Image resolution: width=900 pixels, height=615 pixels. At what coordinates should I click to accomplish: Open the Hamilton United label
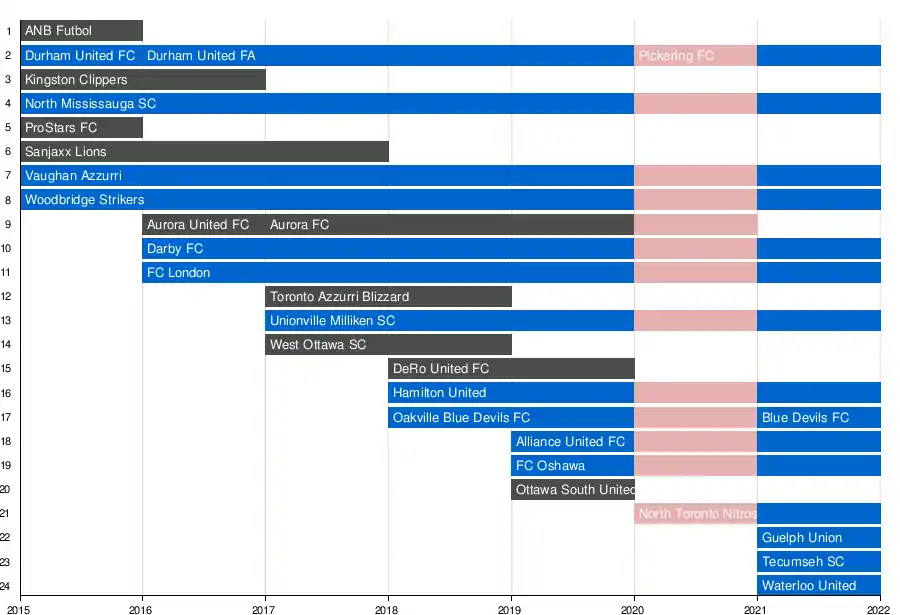tap(440, 393)
